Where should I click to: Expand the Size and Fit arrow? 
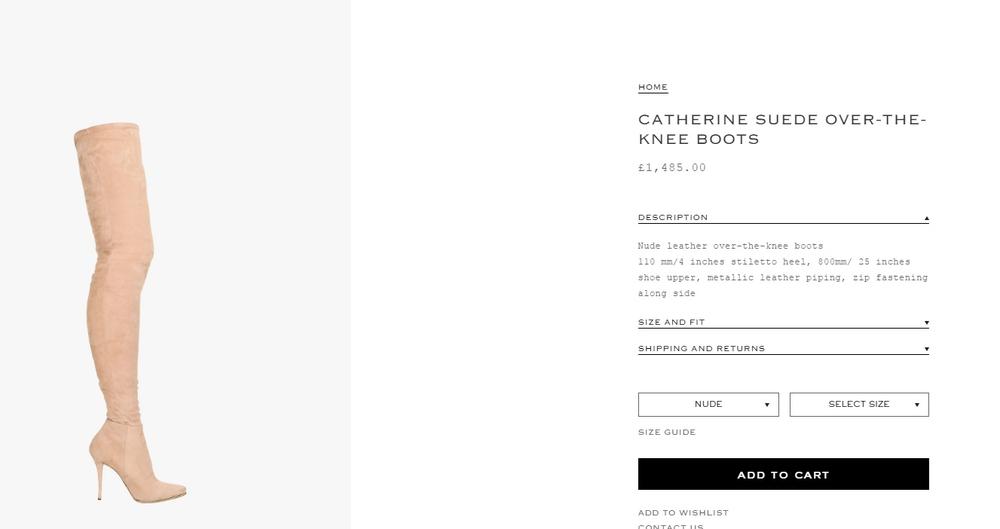[926, 323]
